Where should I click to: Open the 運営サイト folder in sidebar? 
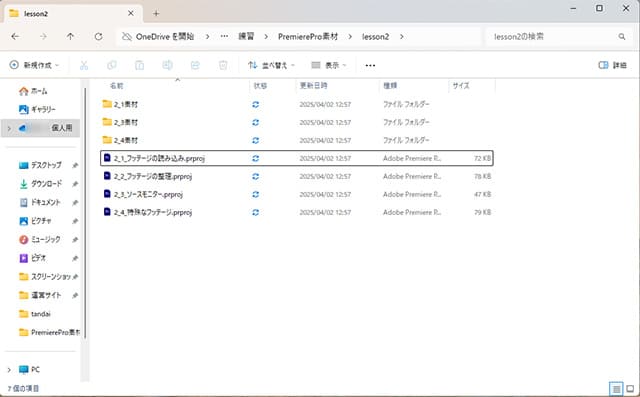(x=40, y=295)
